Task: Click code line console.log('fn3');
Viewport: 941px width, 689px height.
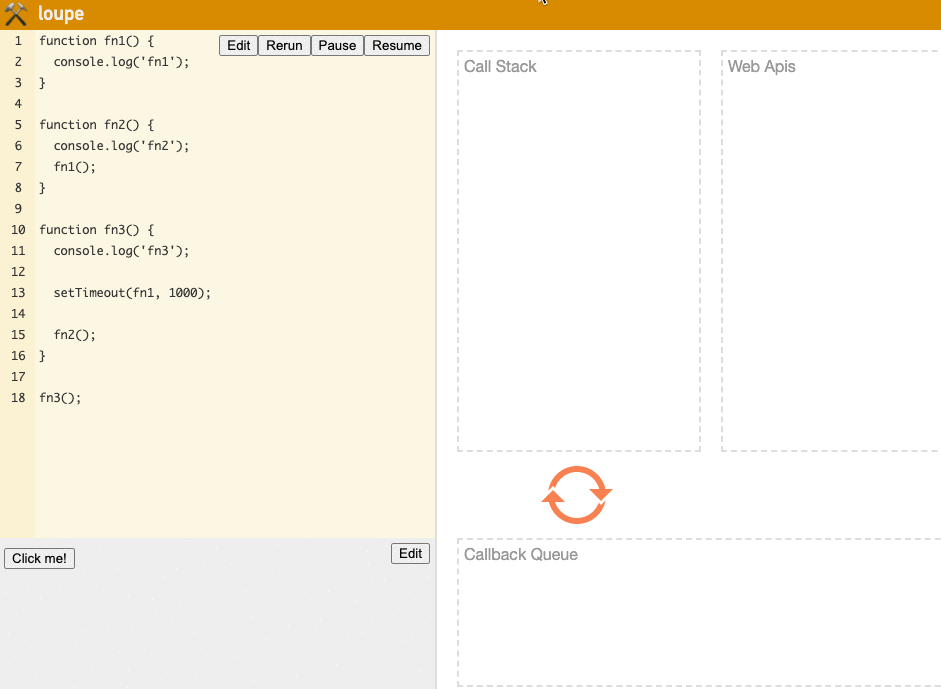Action: 121,251
